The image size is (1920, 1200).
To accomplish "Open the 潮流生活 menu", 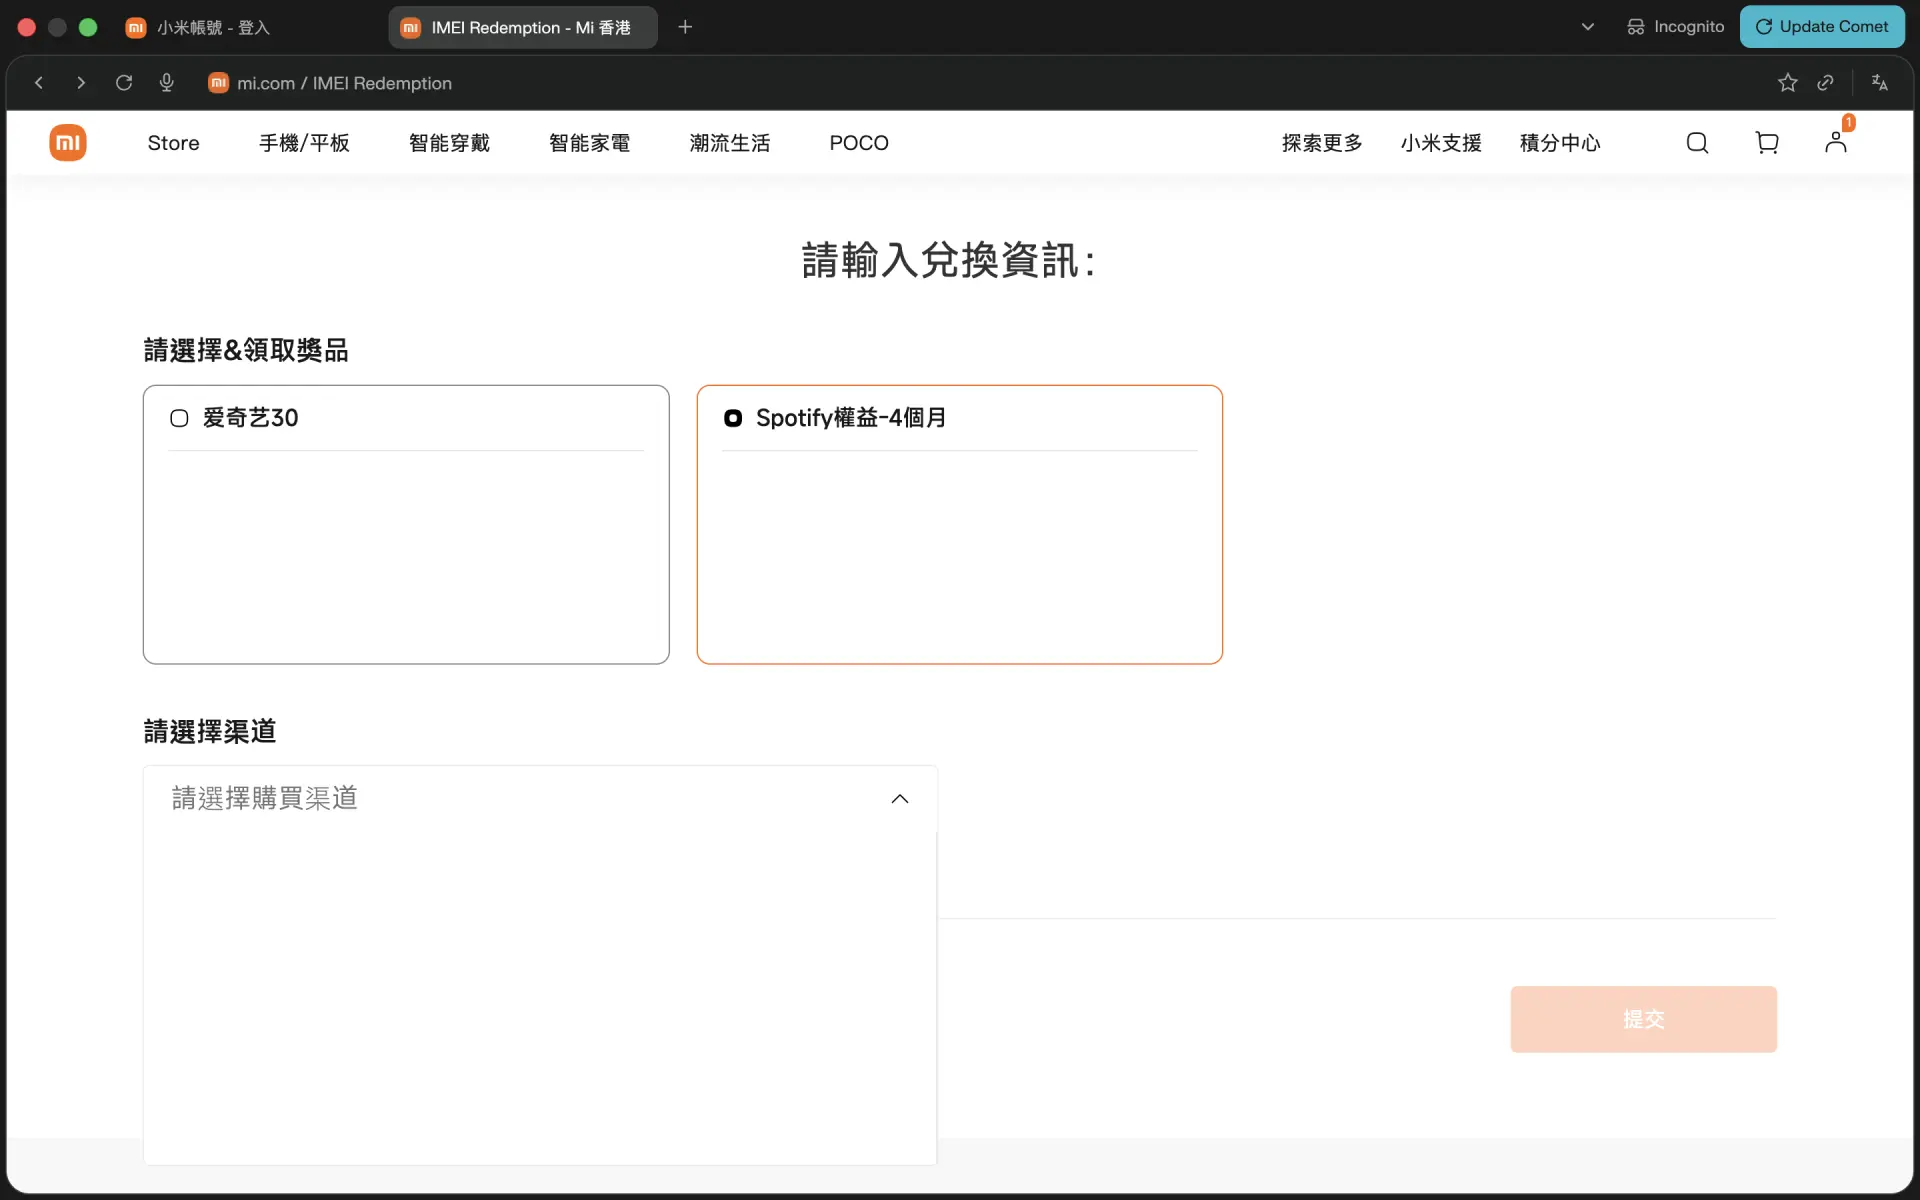I will click(x=730, y=143).
